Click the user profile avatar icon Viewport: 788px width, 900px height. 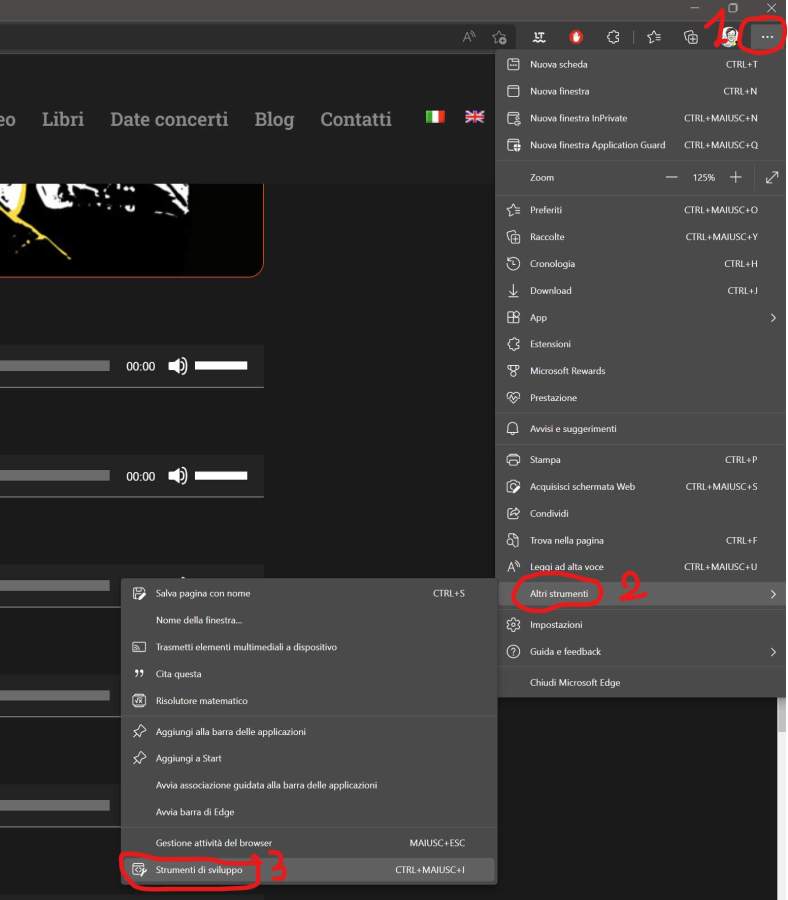click(x=731, y=37)
